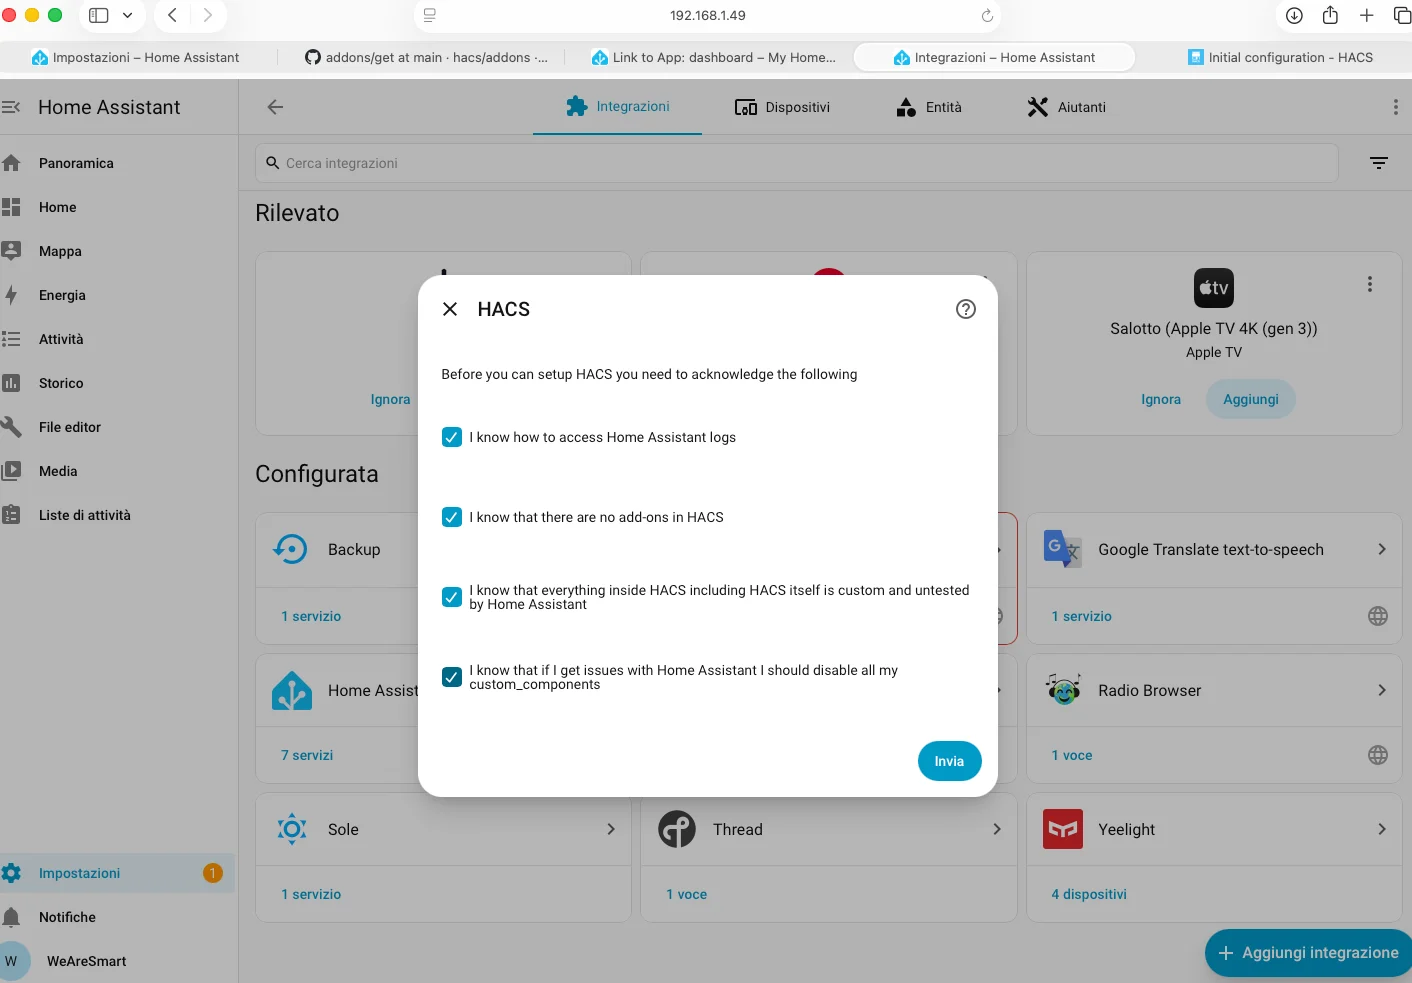Image resolution: width=1412 pixels, height=983 pixels.
Task: Submit the form with Invia button
Action: click(x=949, y=761)
